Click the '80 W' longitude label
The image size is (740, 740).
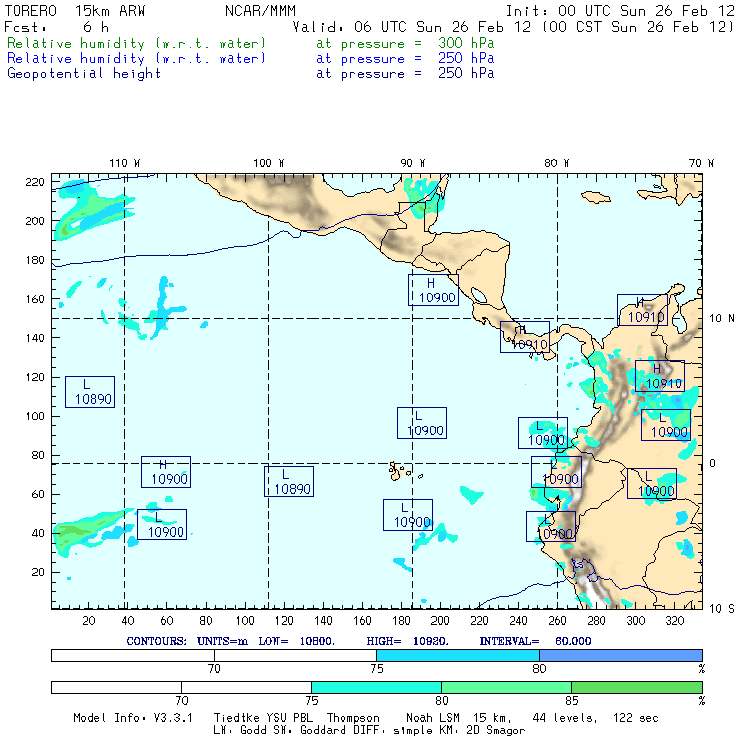pyautogui.click(x=556, y=163)
